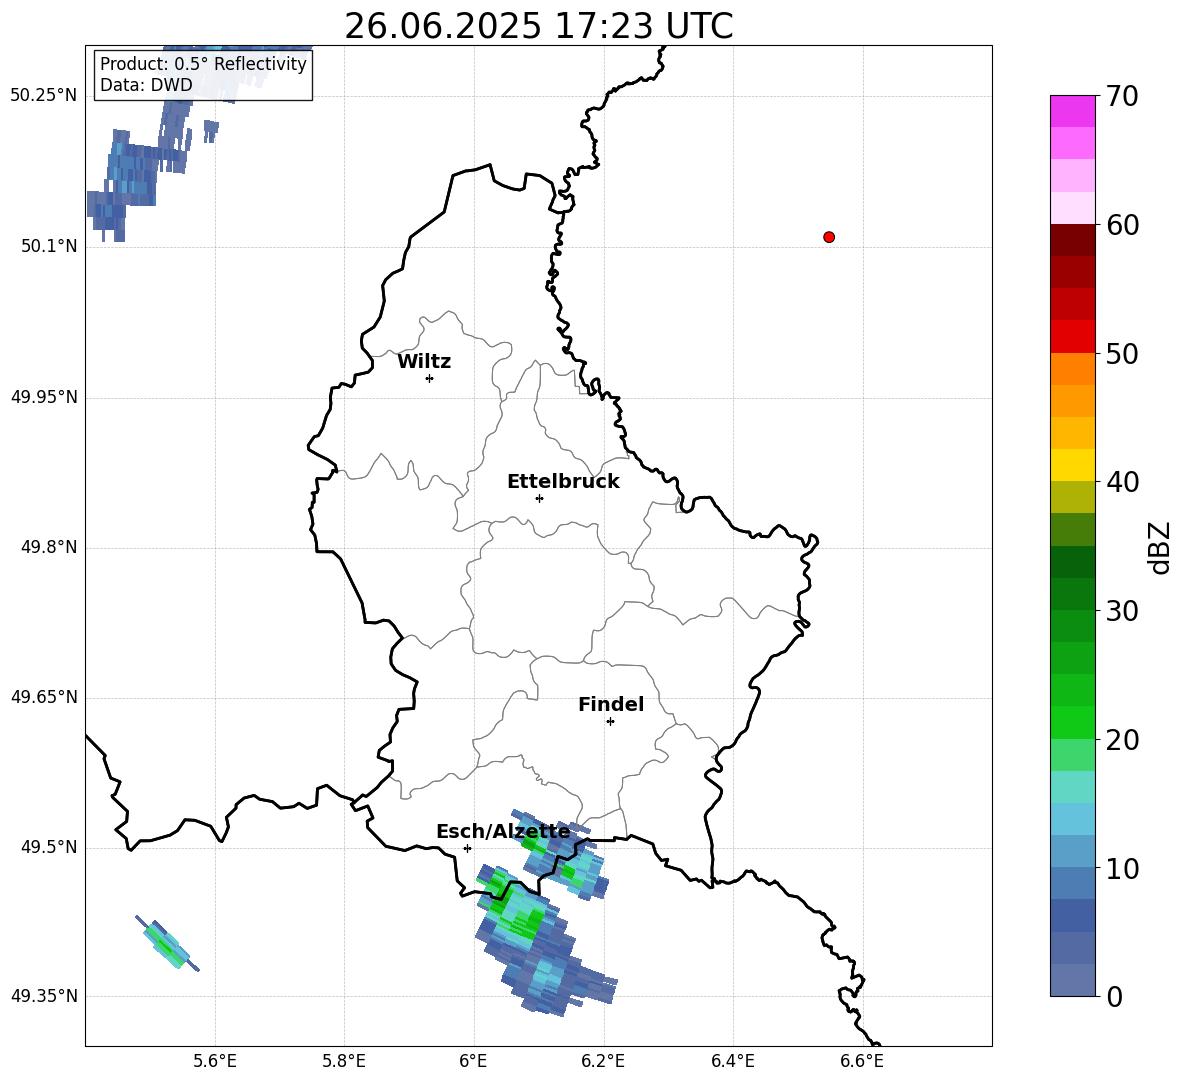Click the 5.6°E longitude label
Screen dimensions: 1184x1081
215,1061
